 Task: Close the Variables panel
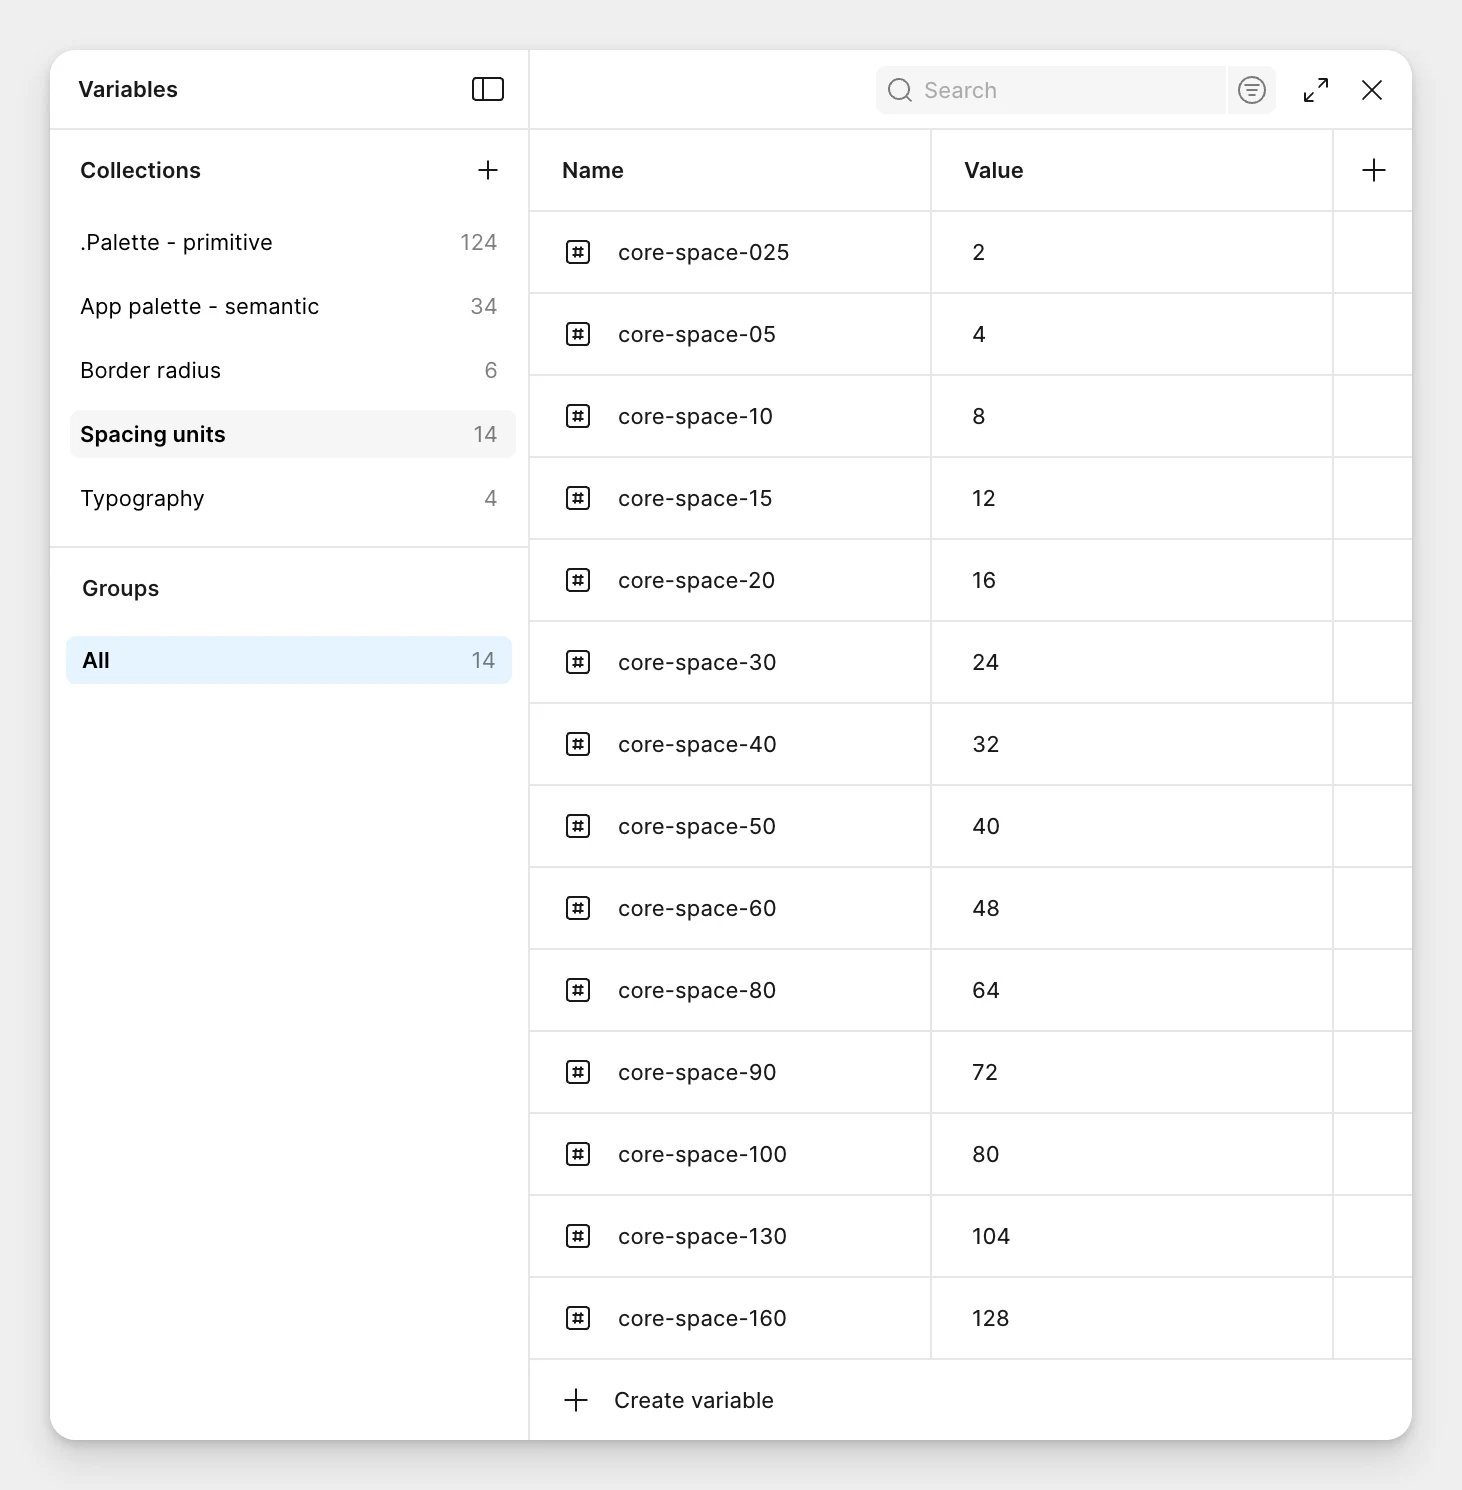[1372, 90]
